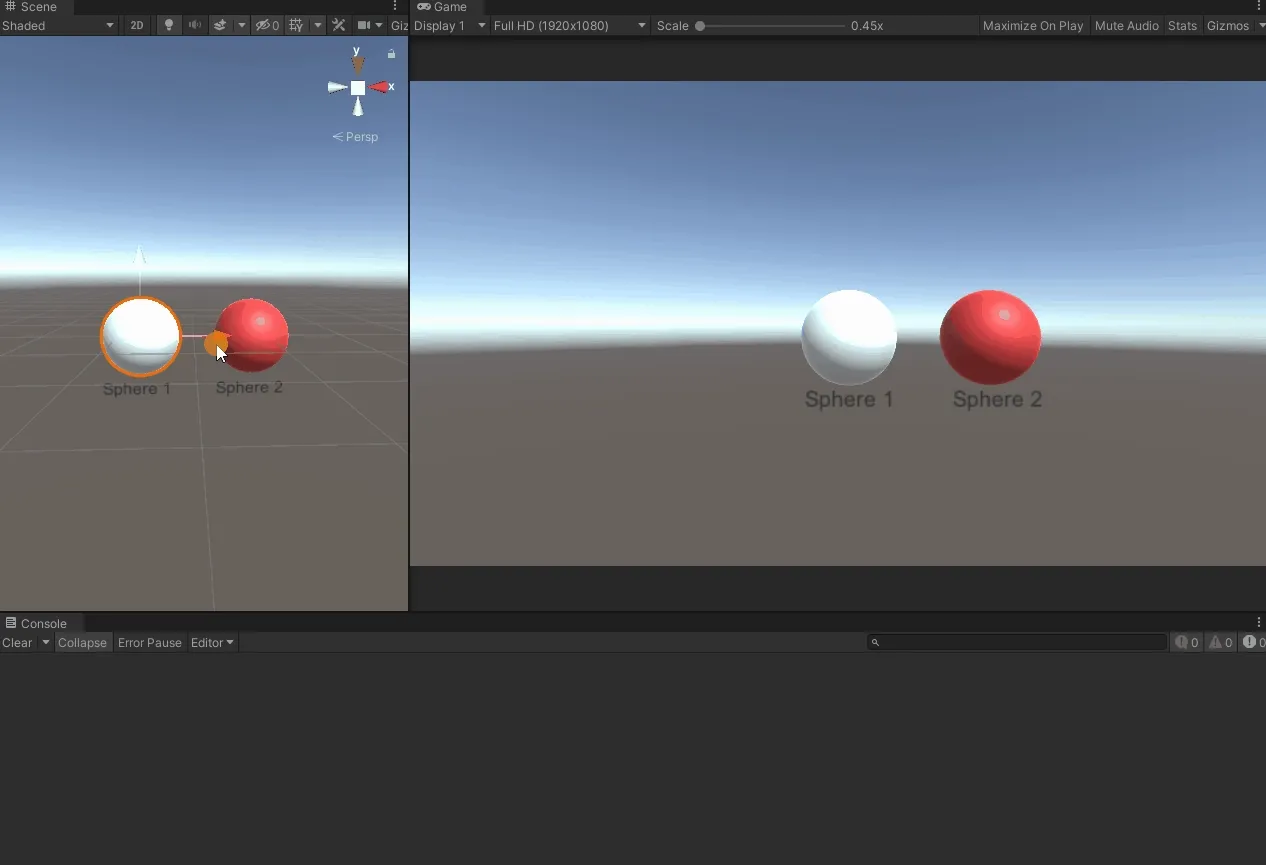
Task: Toggle Maximize On Play
Action: click(1033, 25)
